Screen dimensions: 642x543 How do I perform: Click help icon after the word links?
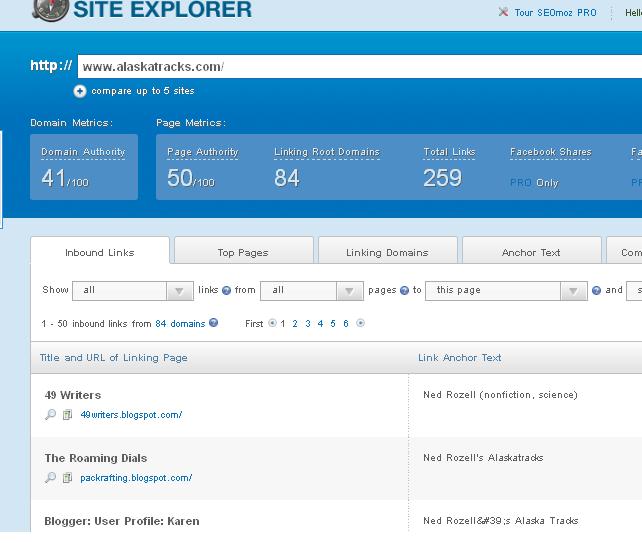[x=226, y=290]
